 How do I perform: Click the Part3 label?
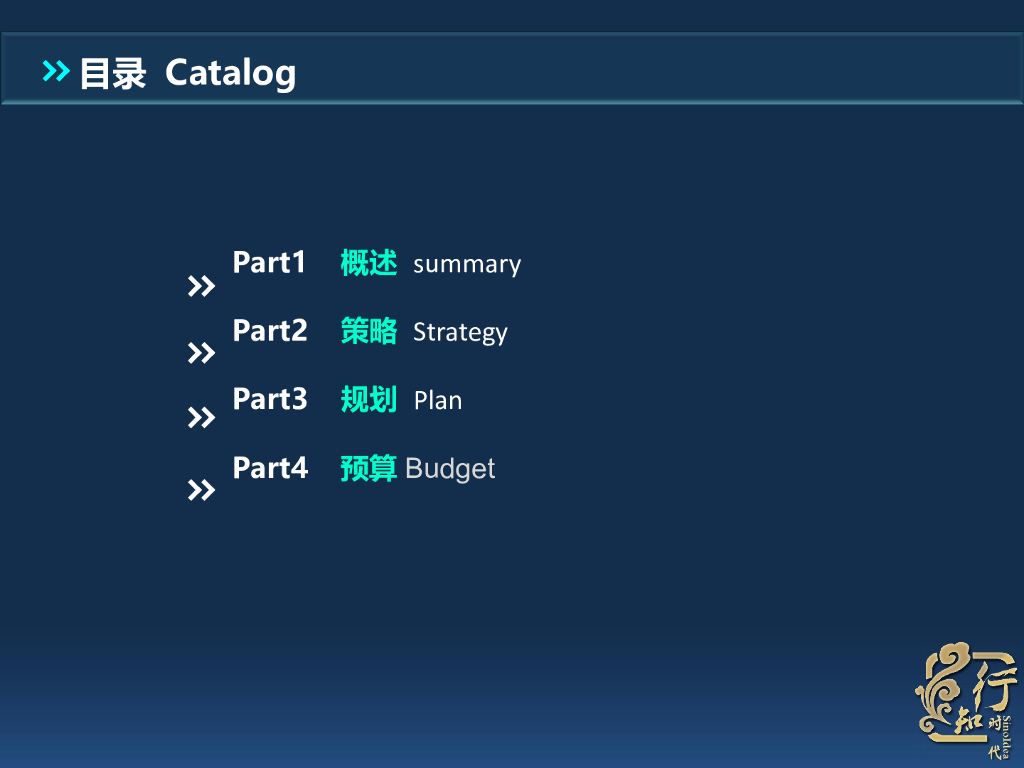coord(269,399)
